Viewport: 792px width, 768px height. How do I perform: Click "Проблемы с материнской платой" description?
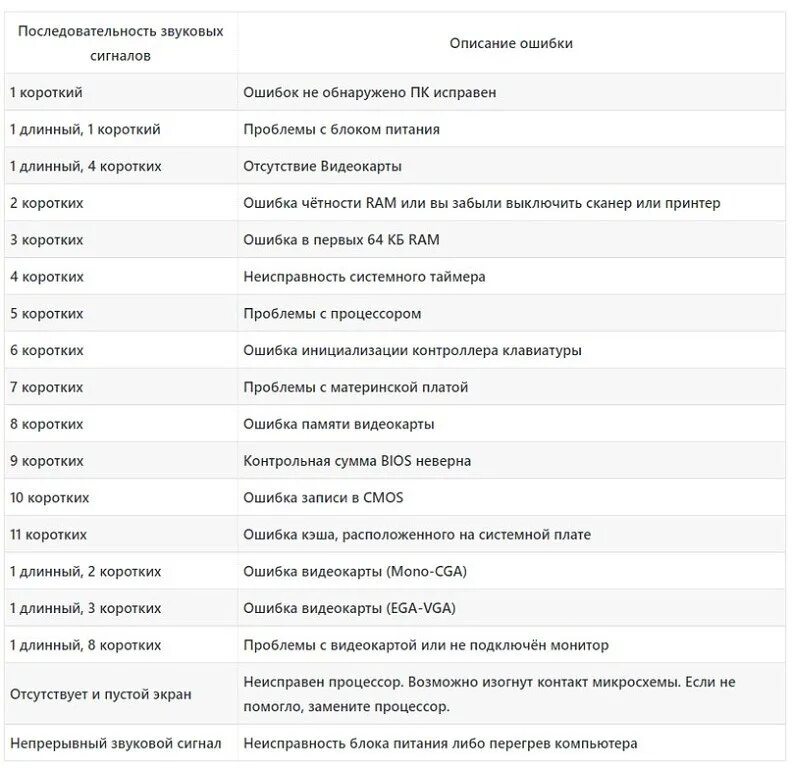(355, 387)
